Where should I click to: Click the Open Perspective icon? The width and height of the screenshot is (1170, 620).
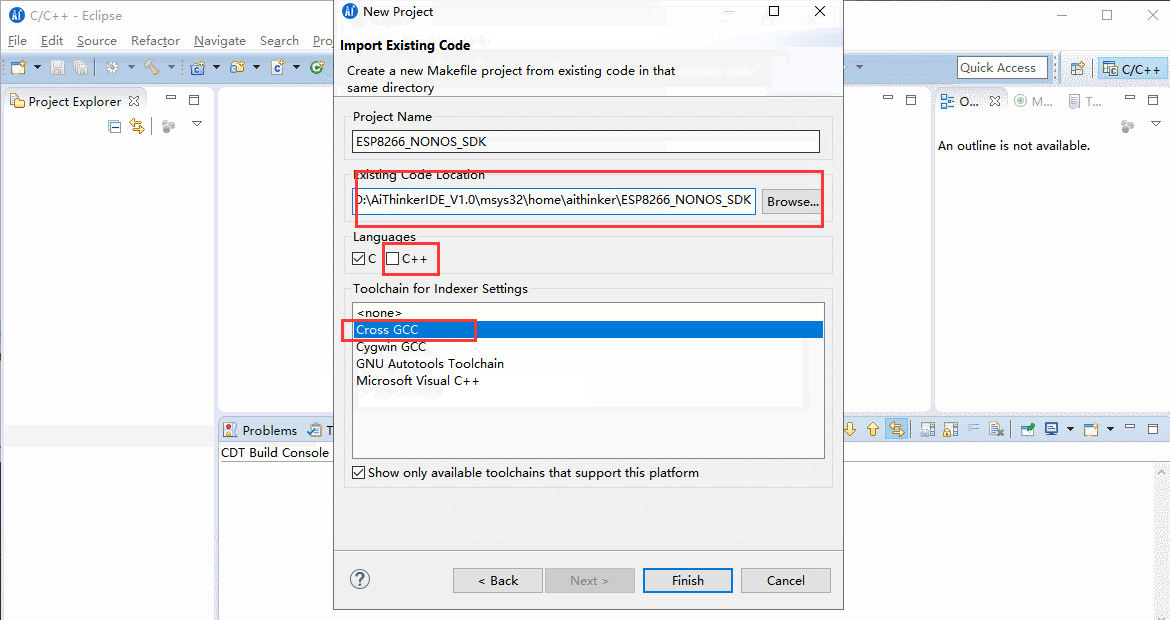click(1077, 69)
